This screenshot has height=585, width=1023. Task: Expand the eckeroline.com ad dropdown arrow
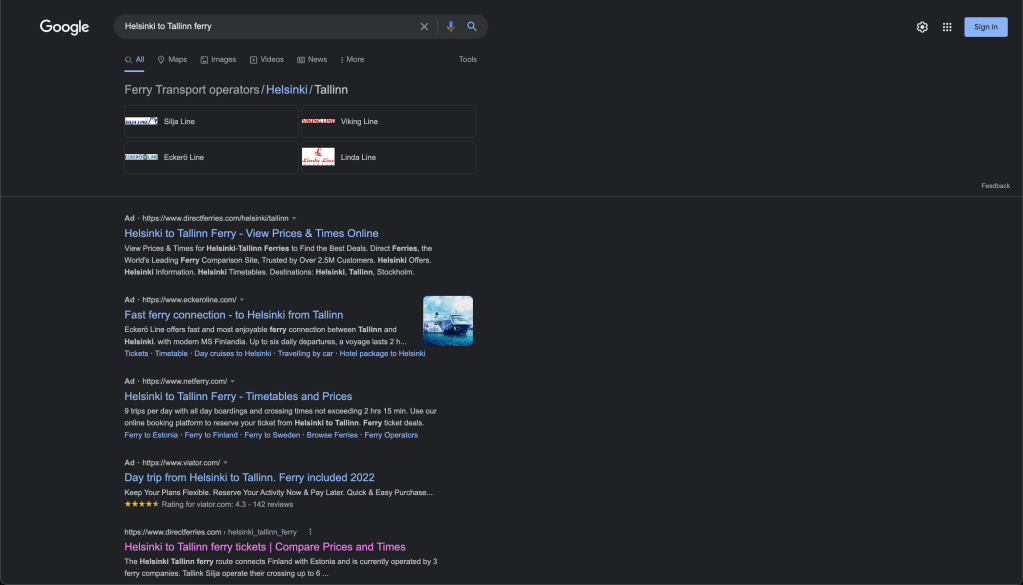[242, 300]
